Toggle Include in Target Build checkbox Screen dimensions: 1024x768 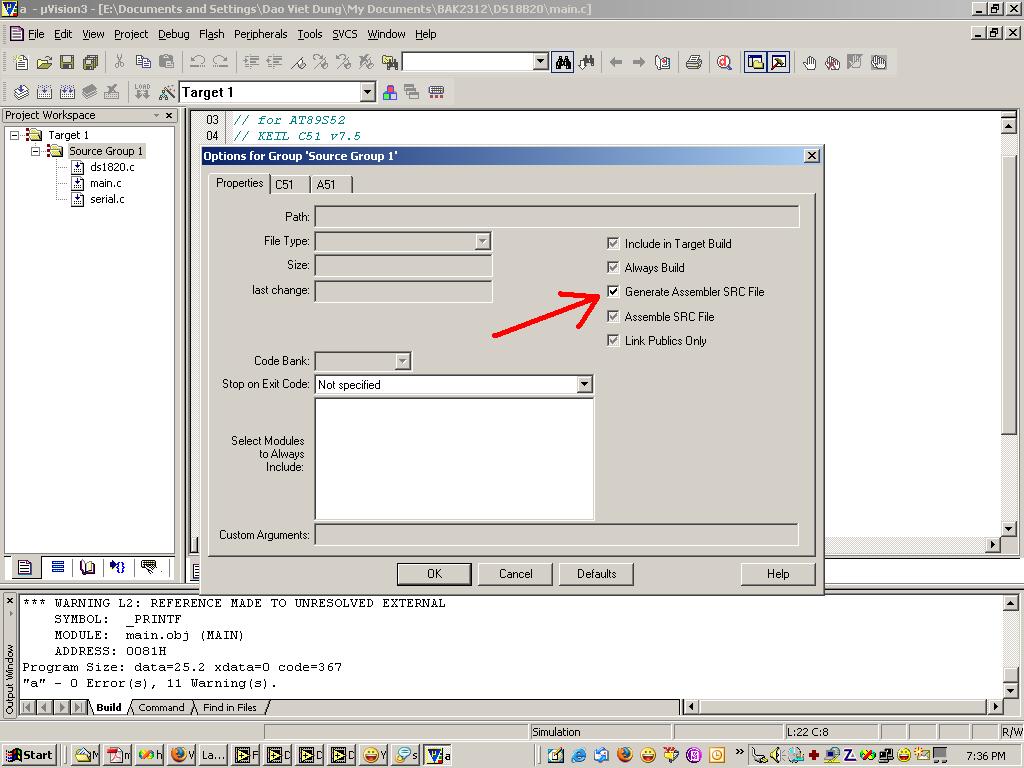[x=613, y=243]
